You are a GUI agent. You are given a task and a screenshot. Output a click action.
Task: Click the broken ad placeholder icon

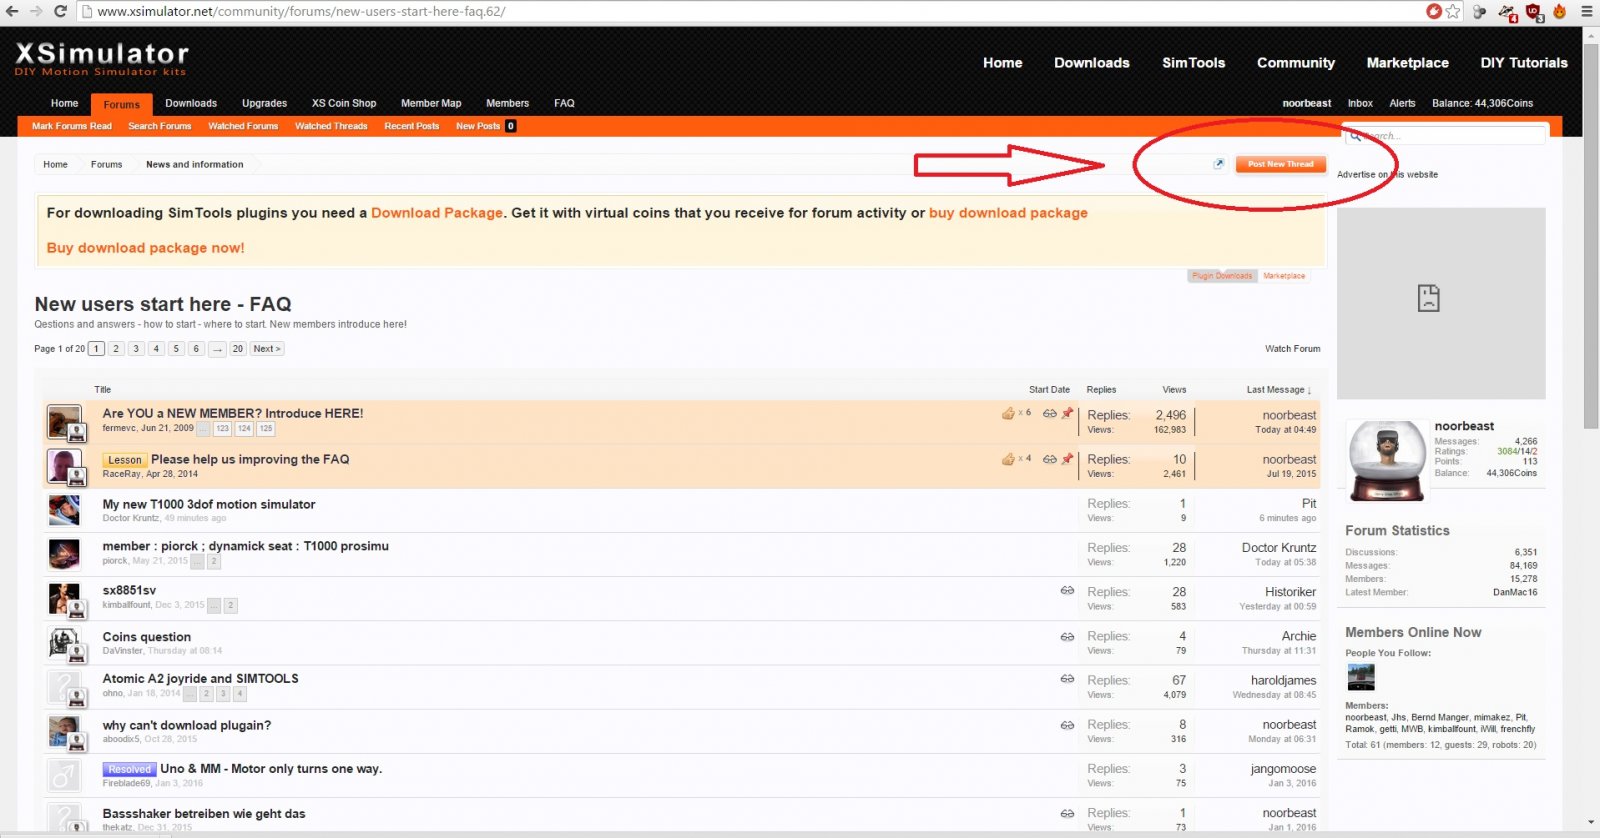pos(1429,297)
